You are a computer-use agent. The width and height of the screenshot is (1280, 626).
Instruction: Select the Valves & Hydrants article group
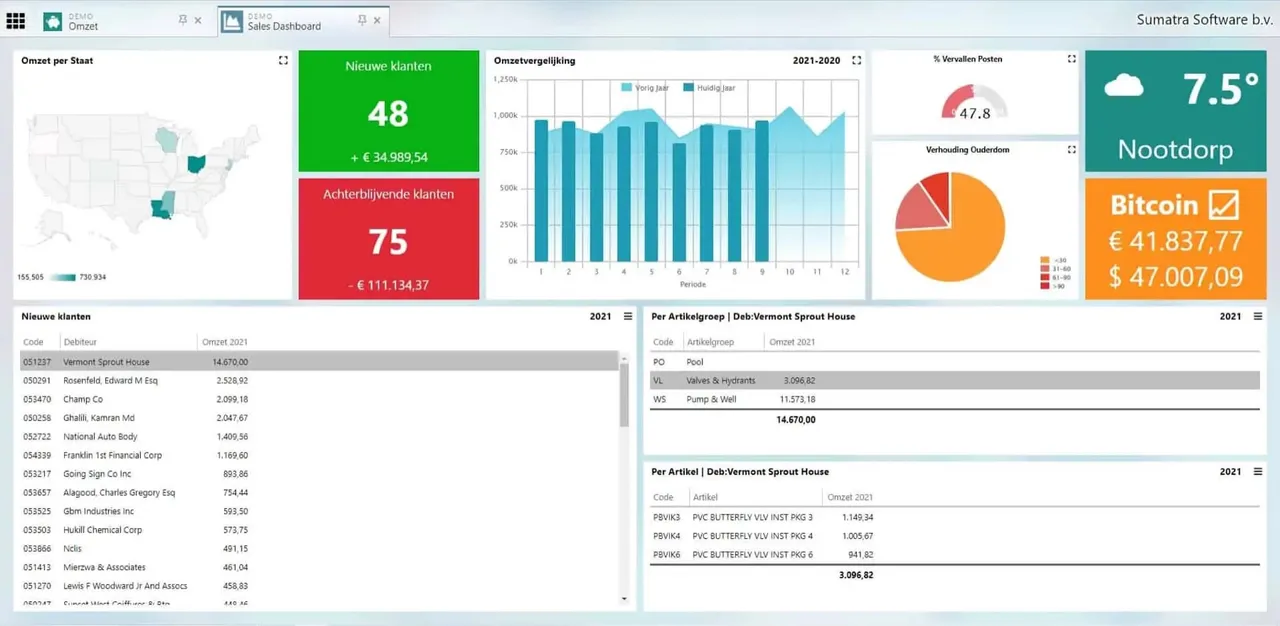[955, 380]
